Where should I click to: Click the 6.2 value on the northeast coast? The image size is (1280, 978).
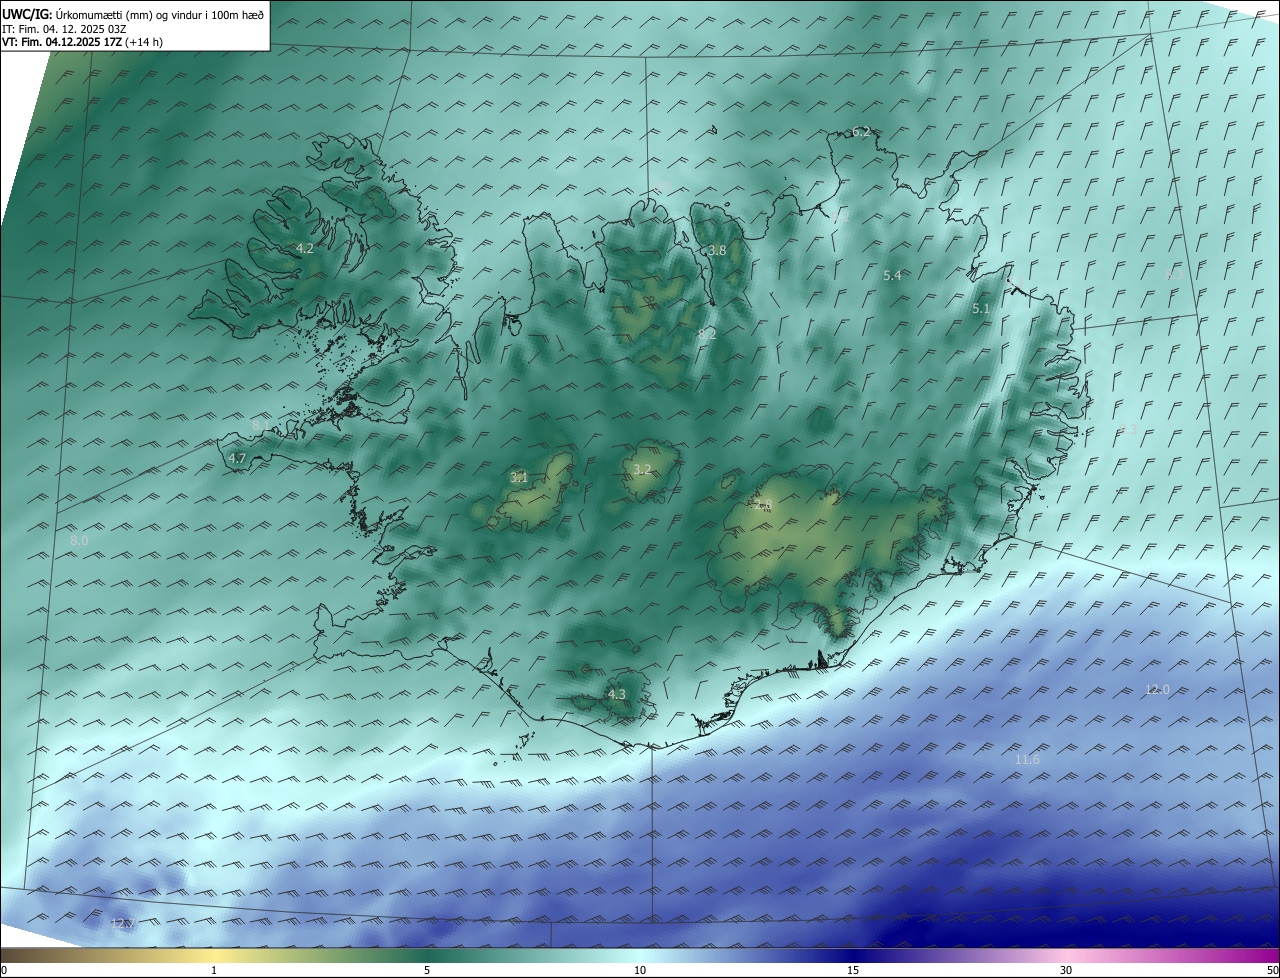pos(861,132)
